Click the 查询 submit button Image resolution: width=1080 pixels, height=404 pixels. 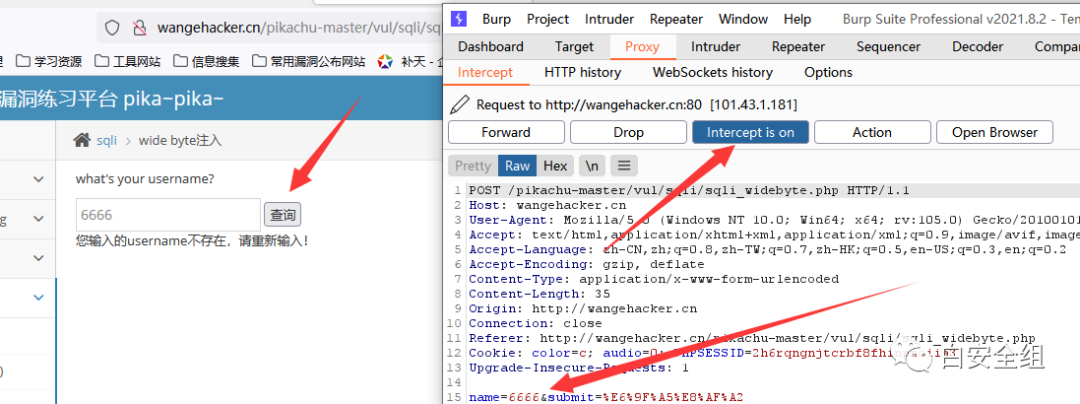pos(282,215)
